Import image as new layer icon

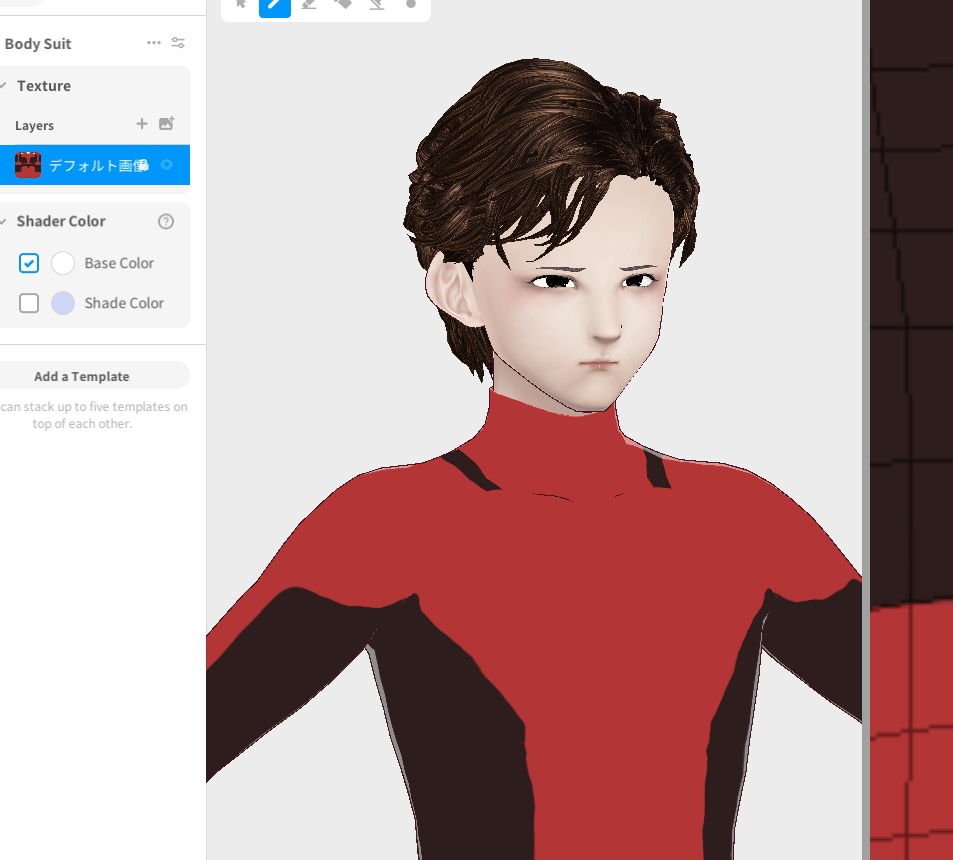tap(167, 123)
